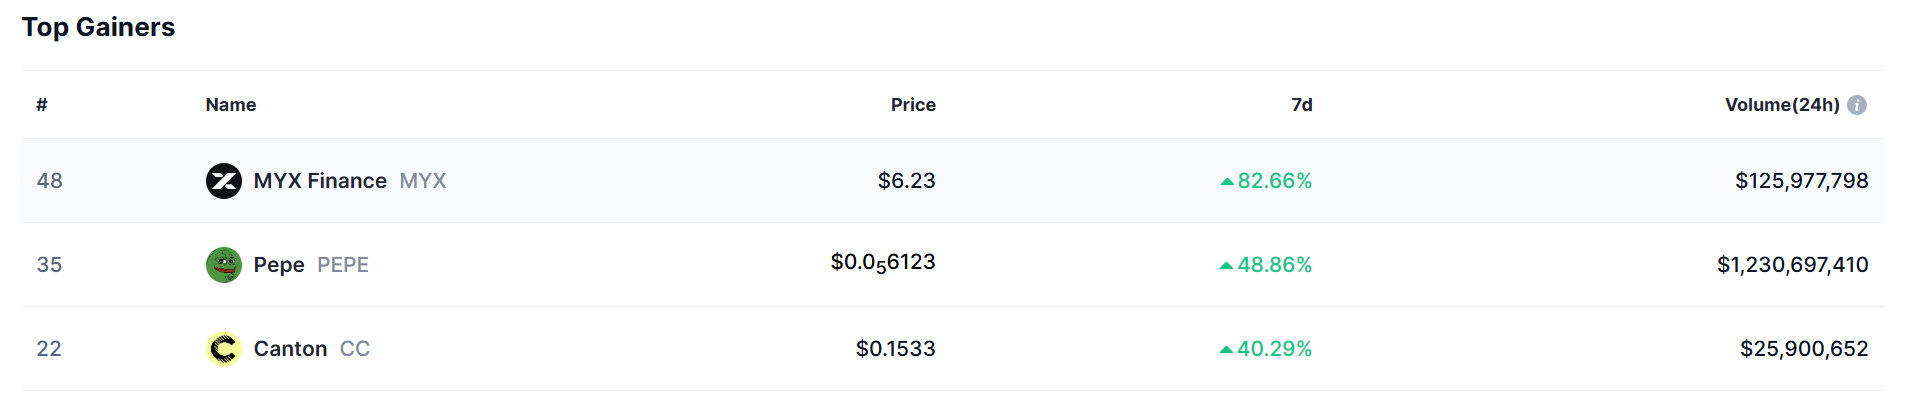Click the Volume(24h) info icon
The width and height of the screenshot is (1916, 404).
click(x=1857, y=105)
